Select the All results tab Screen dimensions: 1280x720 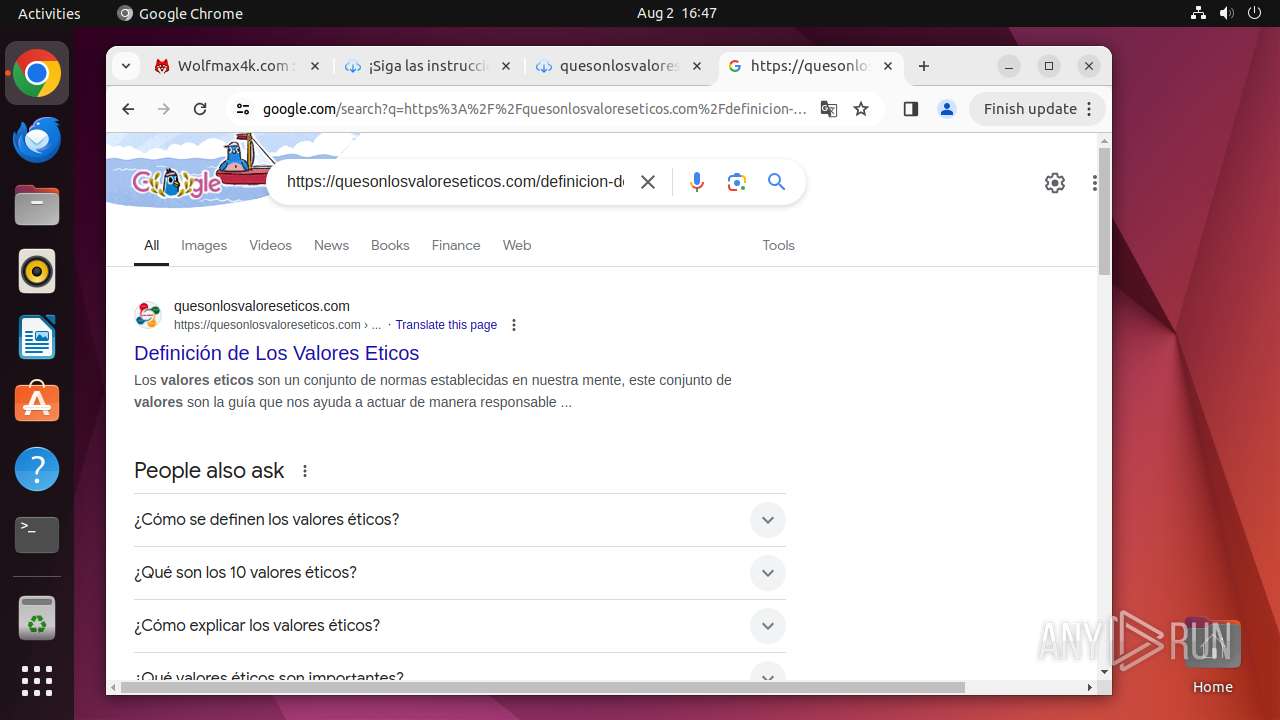point(151,245)
